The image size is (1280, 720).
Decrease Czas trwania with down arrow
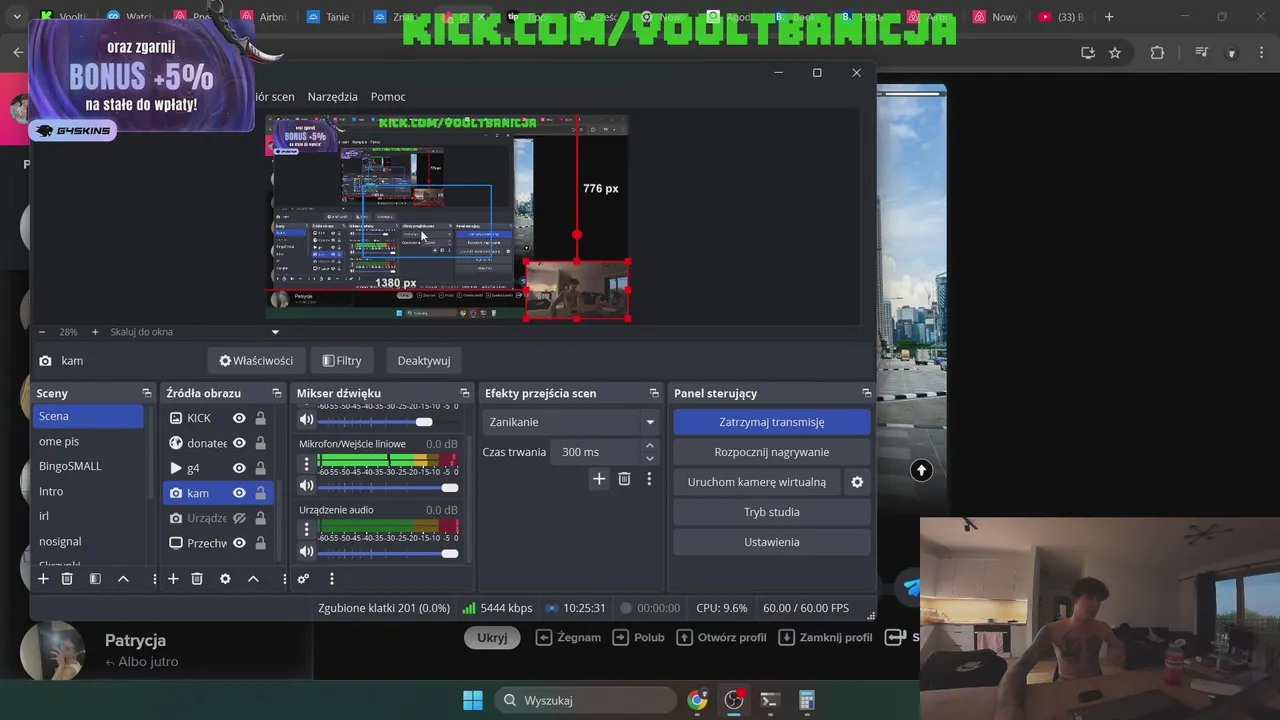[650, 458]
